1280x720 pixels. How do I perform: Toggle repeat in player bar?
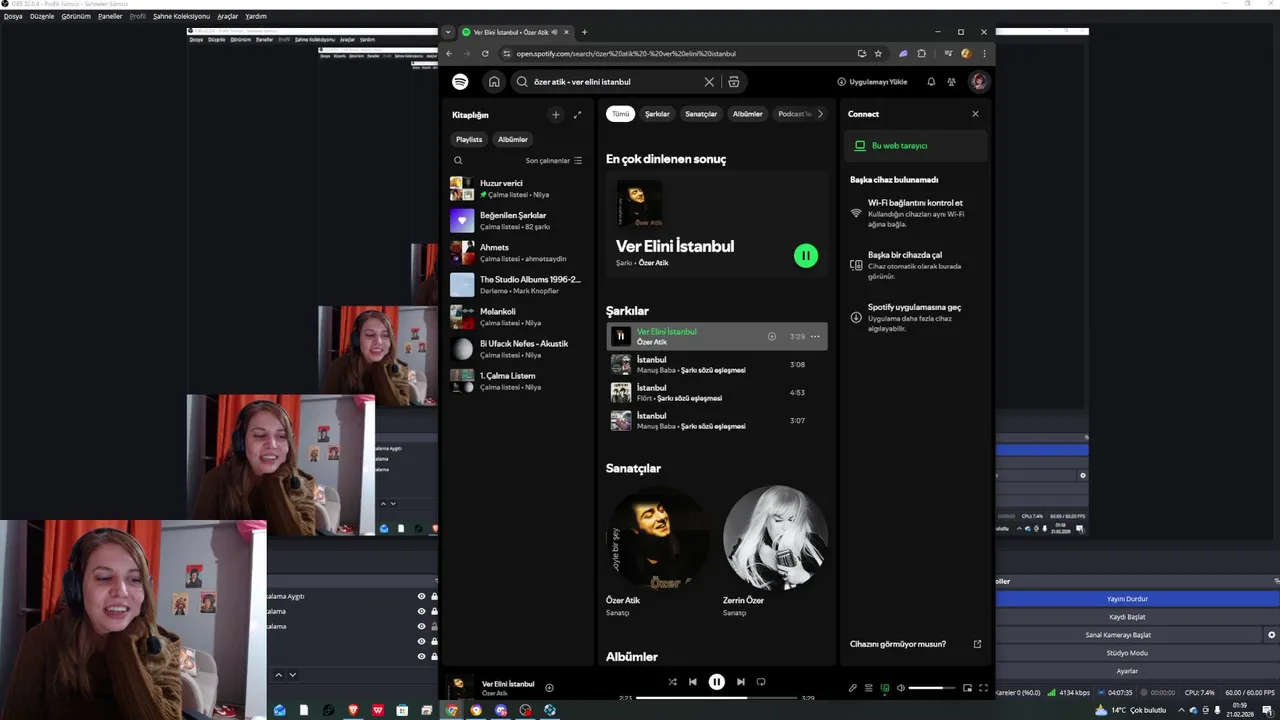point(761,682)
